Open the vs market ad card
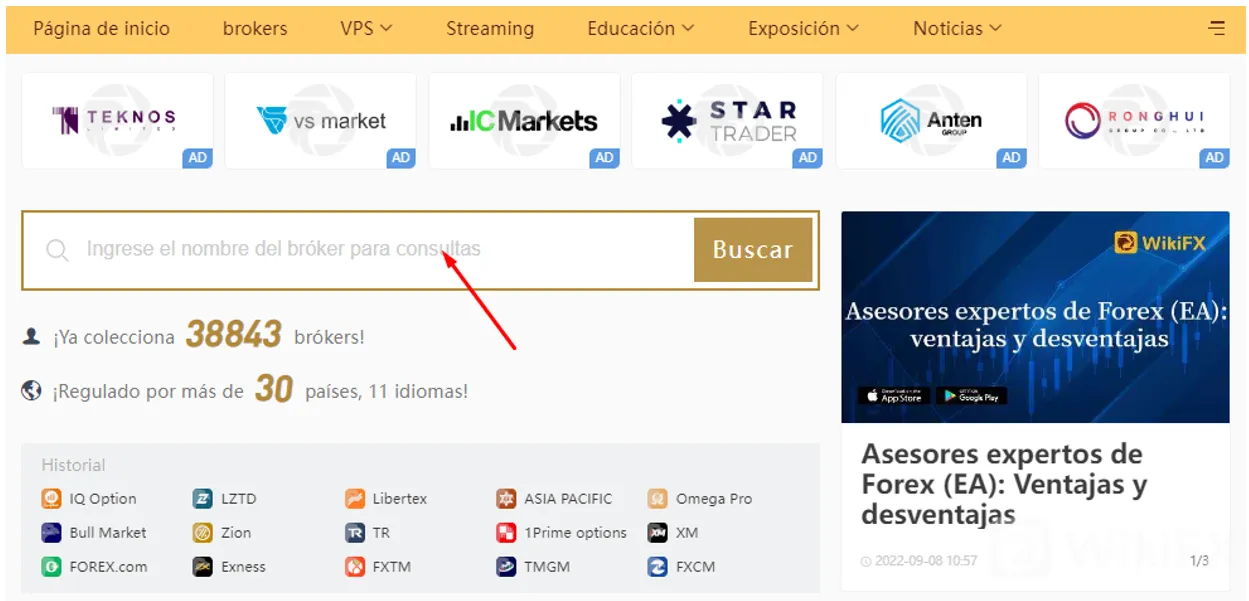1249x601 pixels. [x=320, y=121]
